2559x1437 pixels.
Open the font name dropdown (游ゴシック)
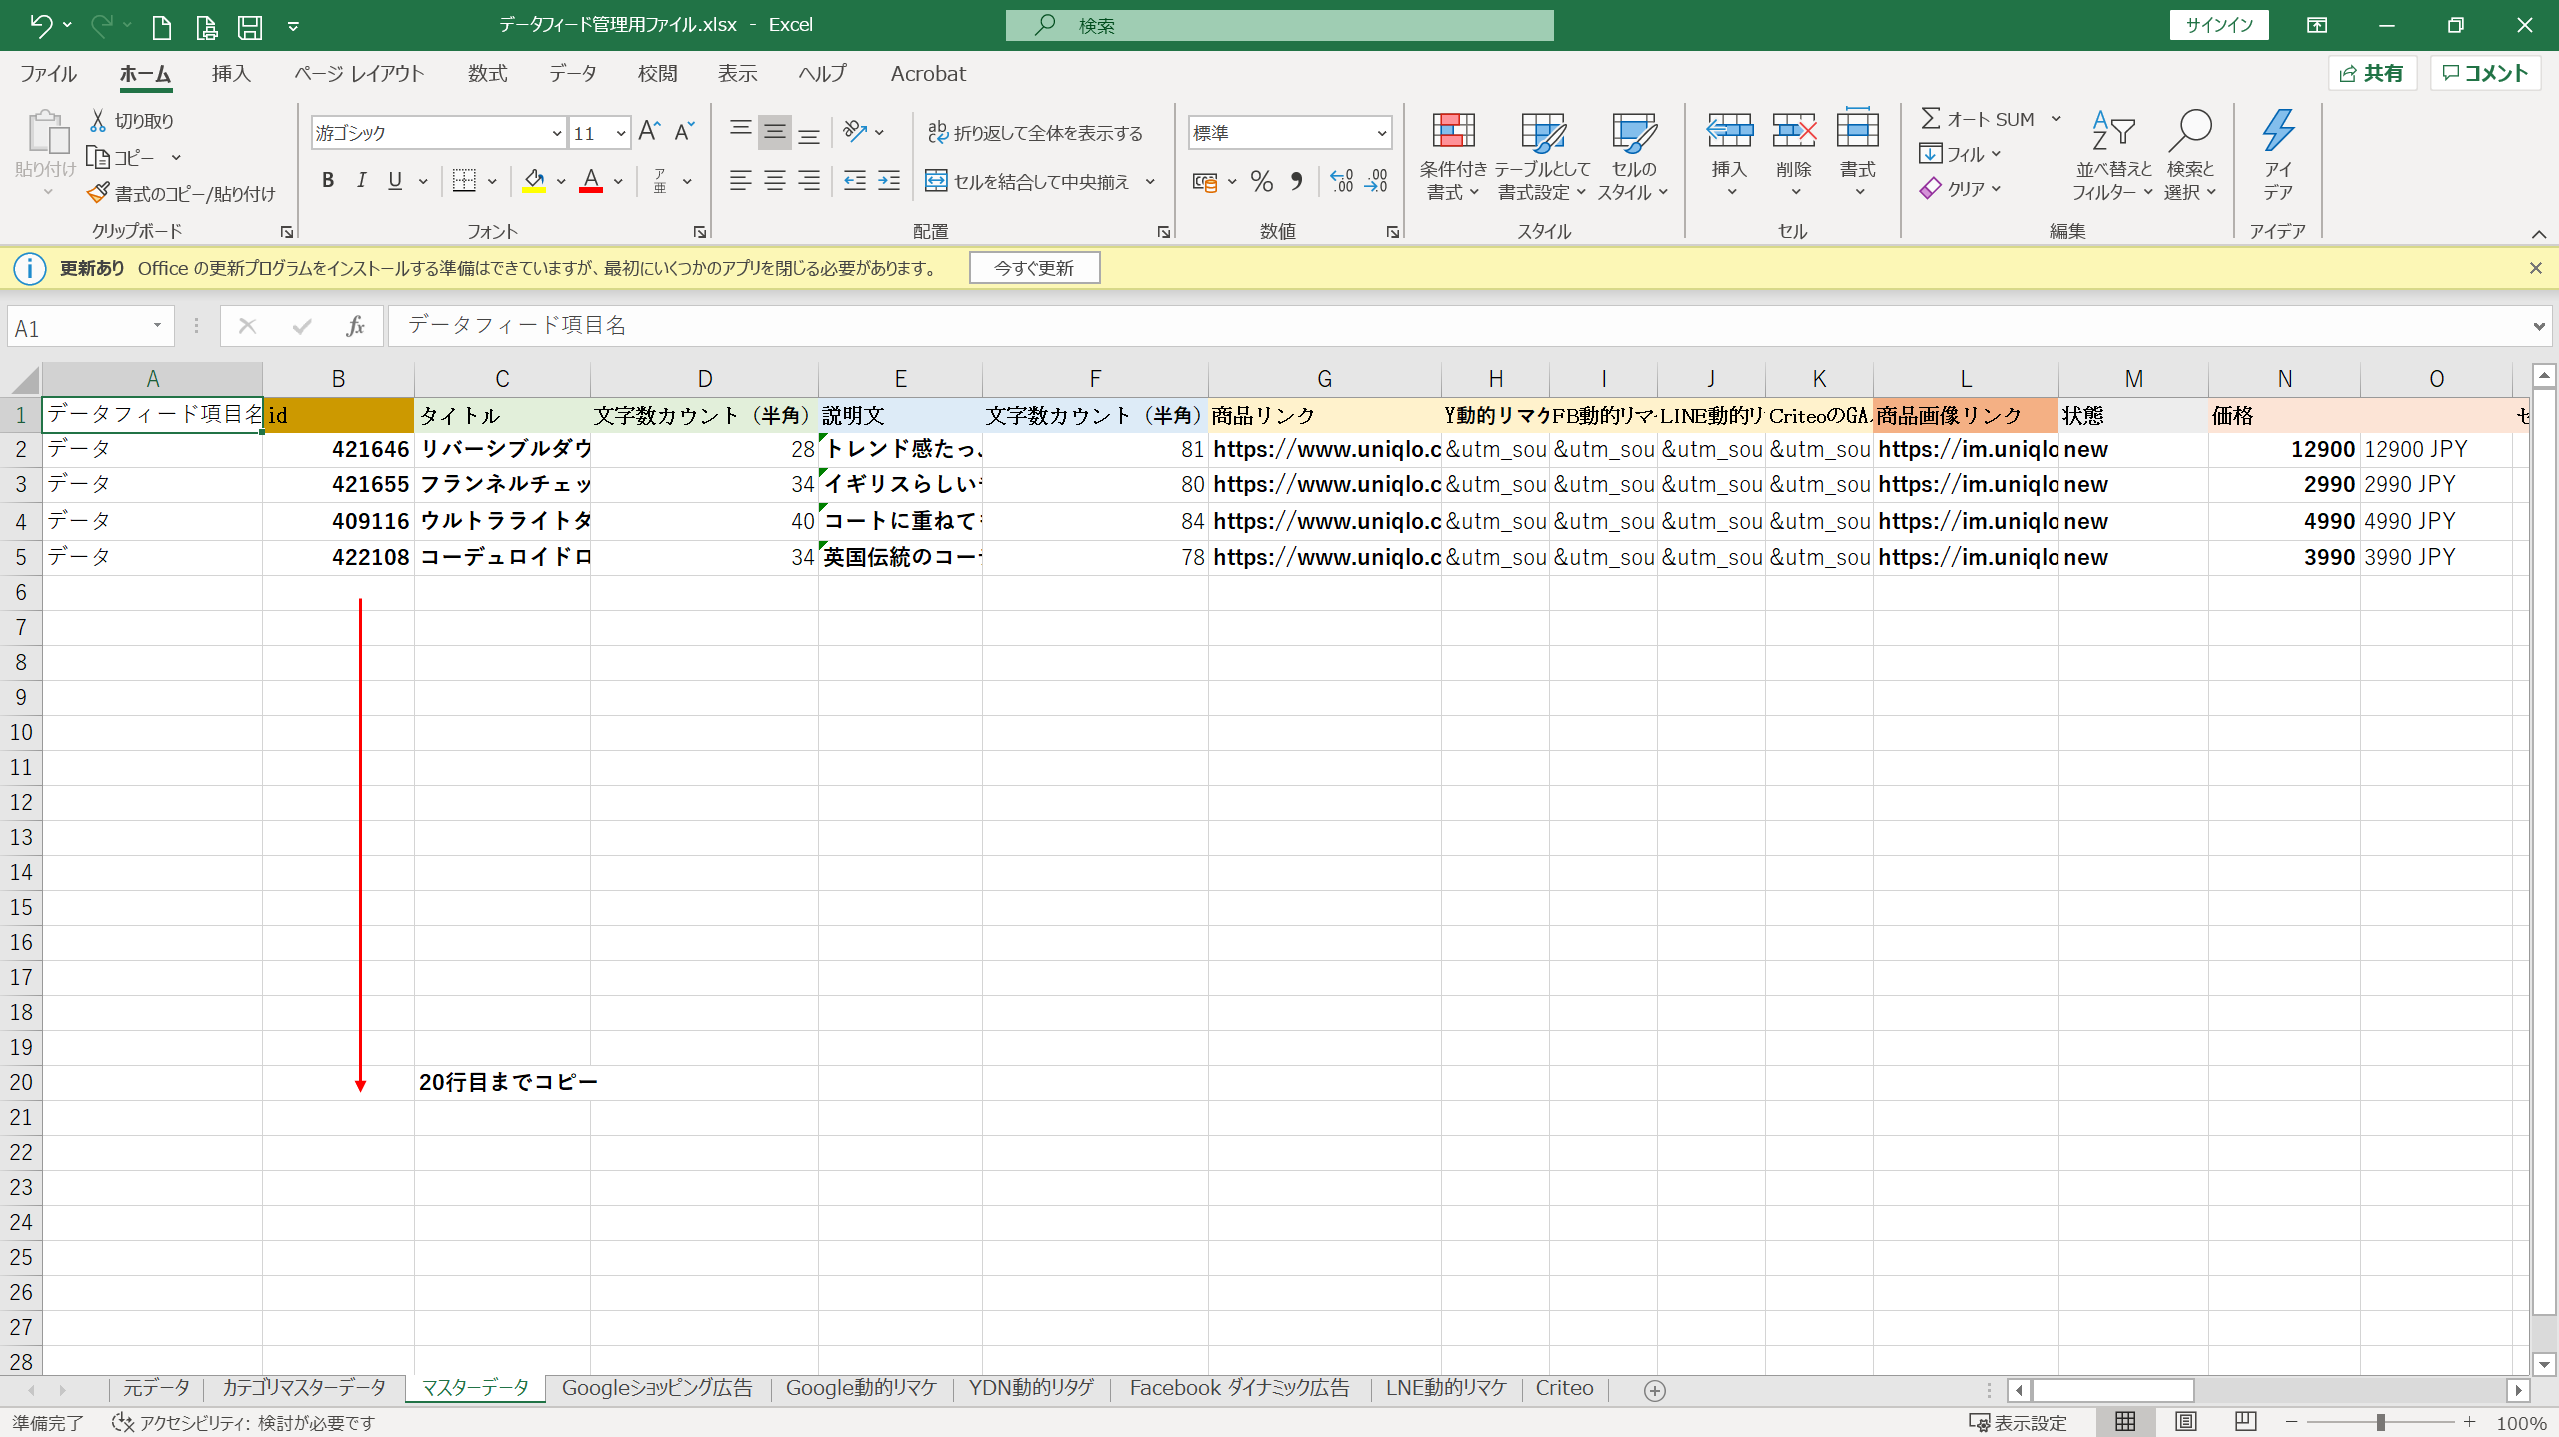(x=557, y=133)
